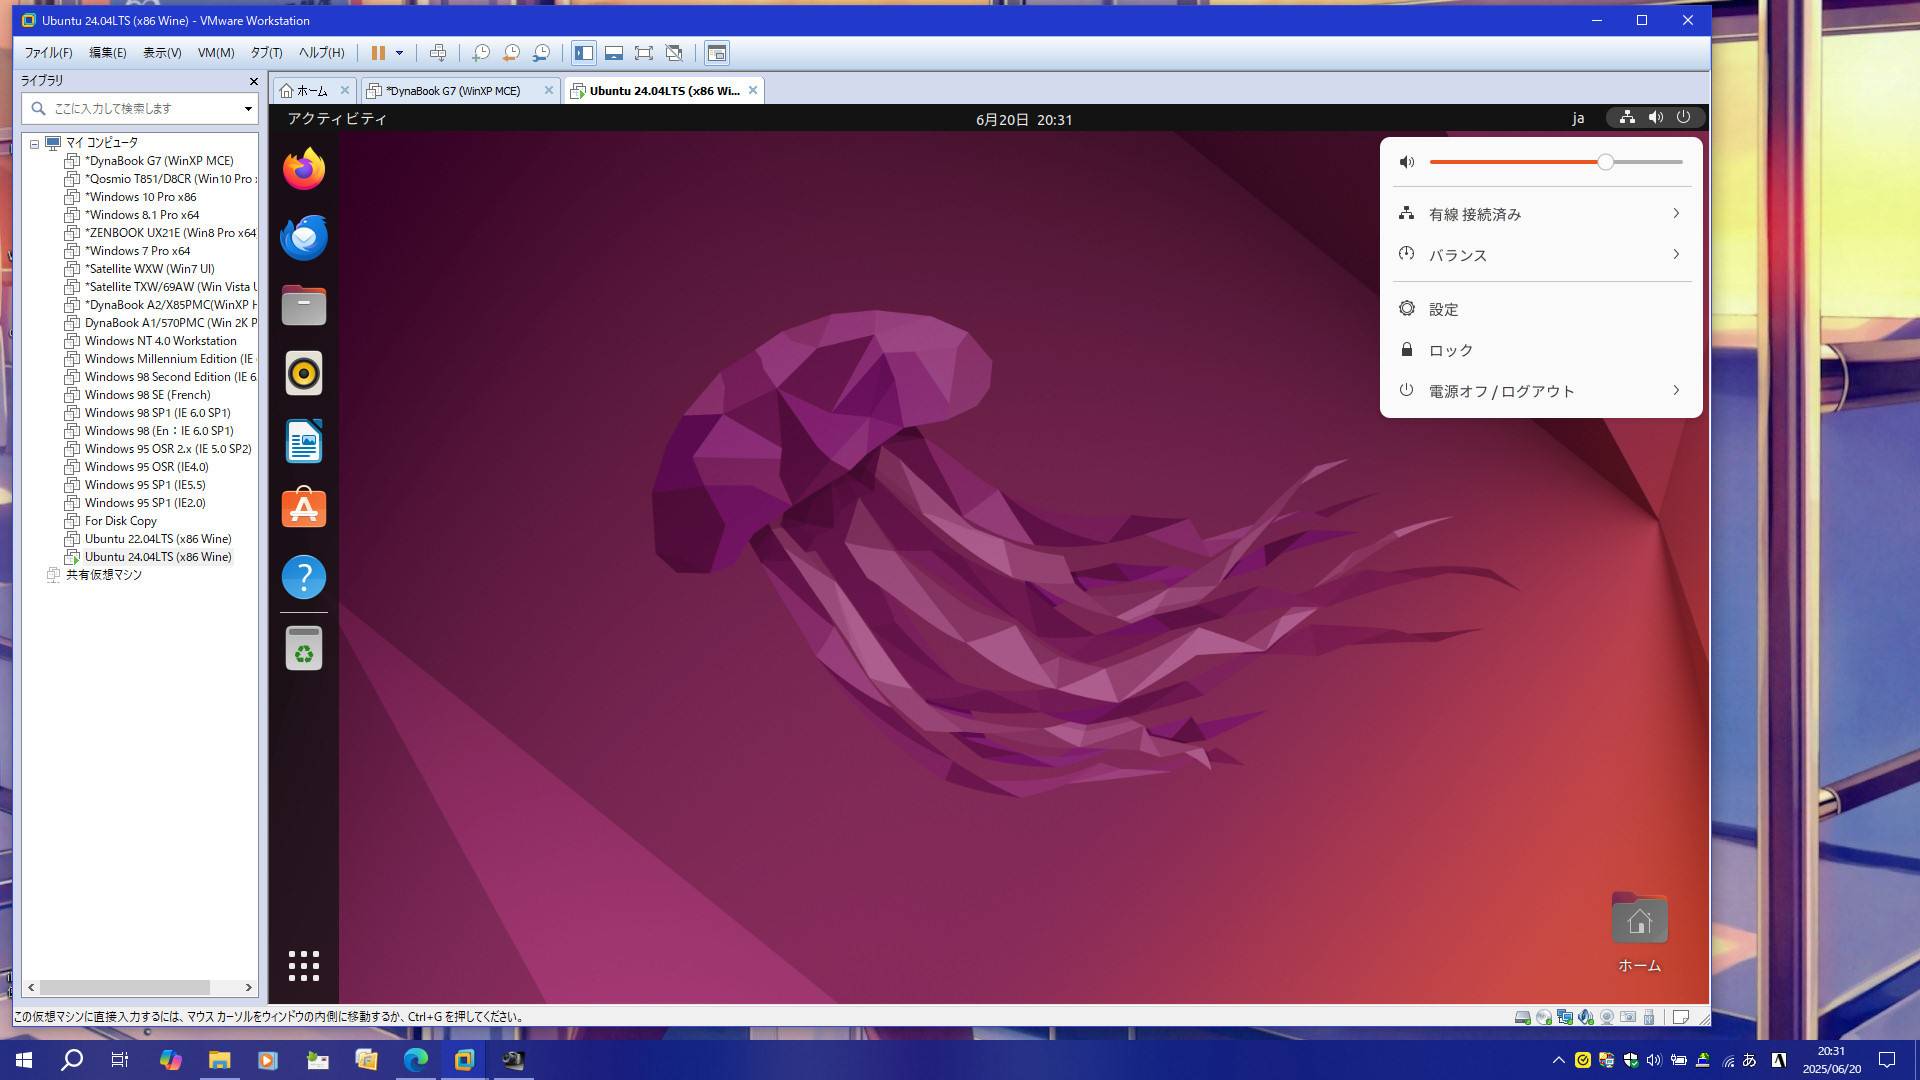Click the sound card status icon

(x=1586, y=1017)
